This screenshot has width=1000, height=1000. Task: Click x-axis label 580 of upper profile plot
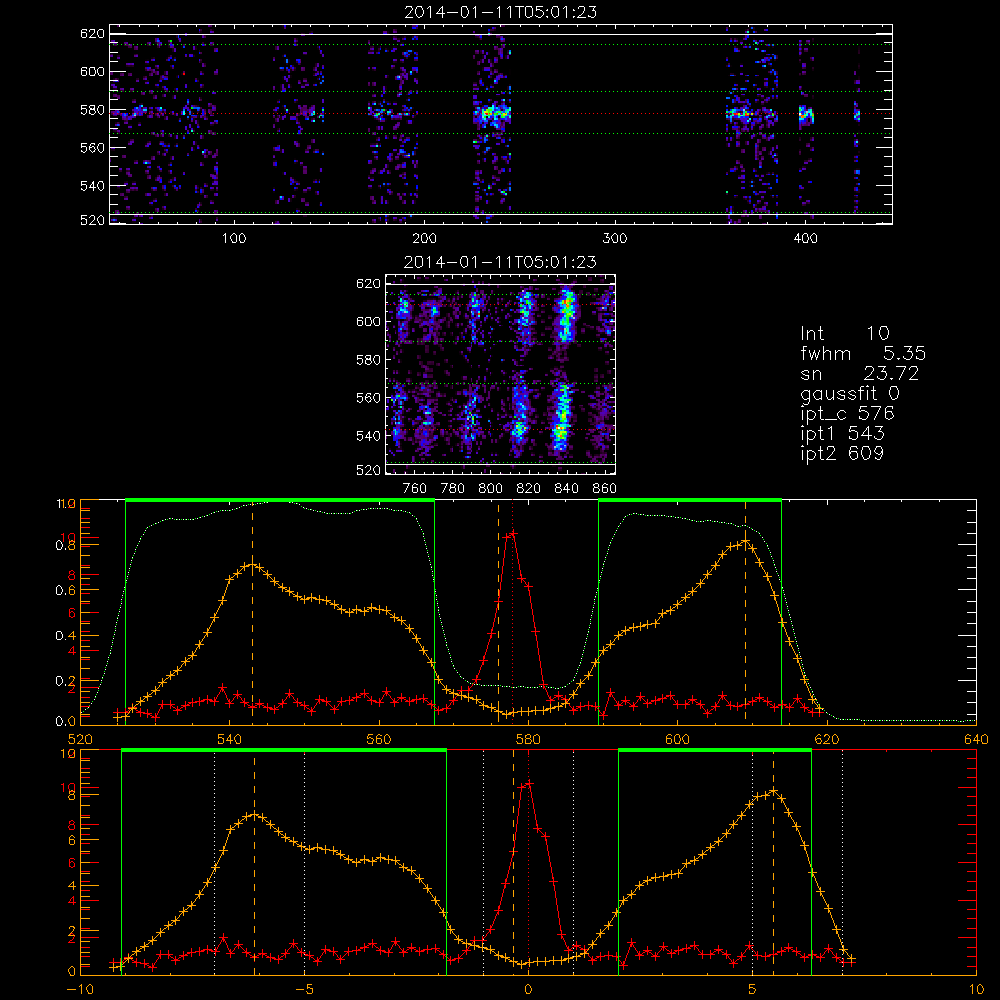coord(528,739)
